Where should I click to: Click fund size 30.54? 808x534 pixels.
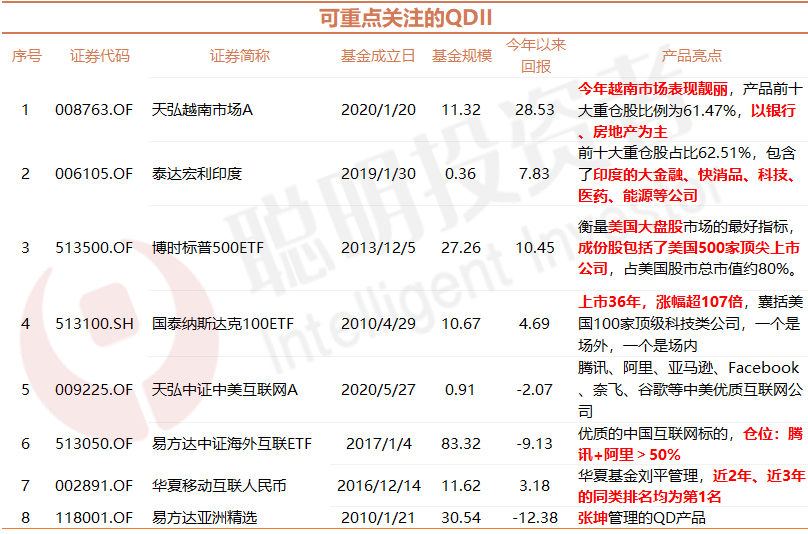tap(461, 518)
